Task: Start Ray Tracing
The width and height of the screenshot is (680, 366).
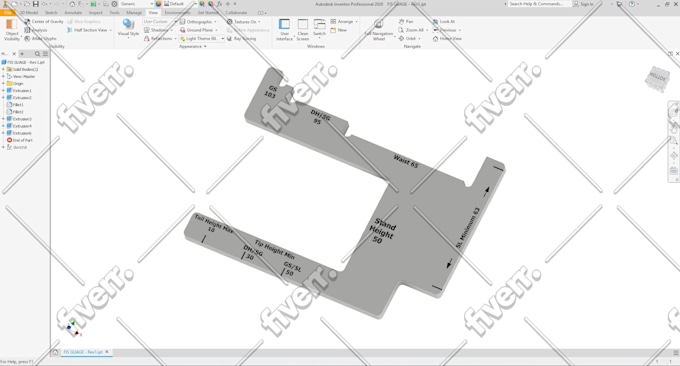Action: 242,39
